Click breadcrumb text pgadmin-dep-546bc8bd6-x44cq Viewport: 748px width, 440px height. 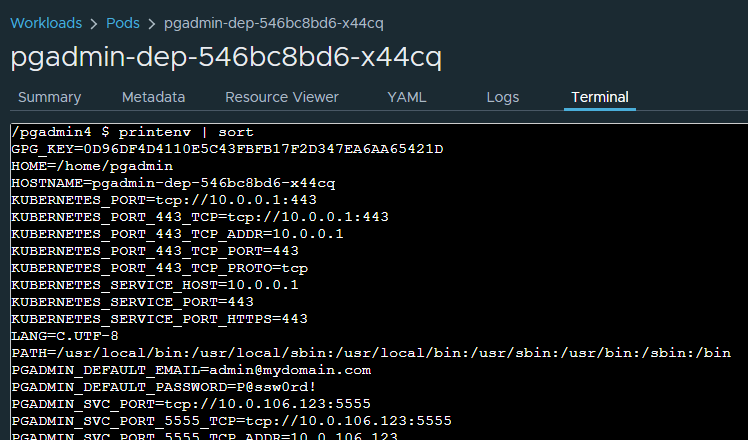274,23
